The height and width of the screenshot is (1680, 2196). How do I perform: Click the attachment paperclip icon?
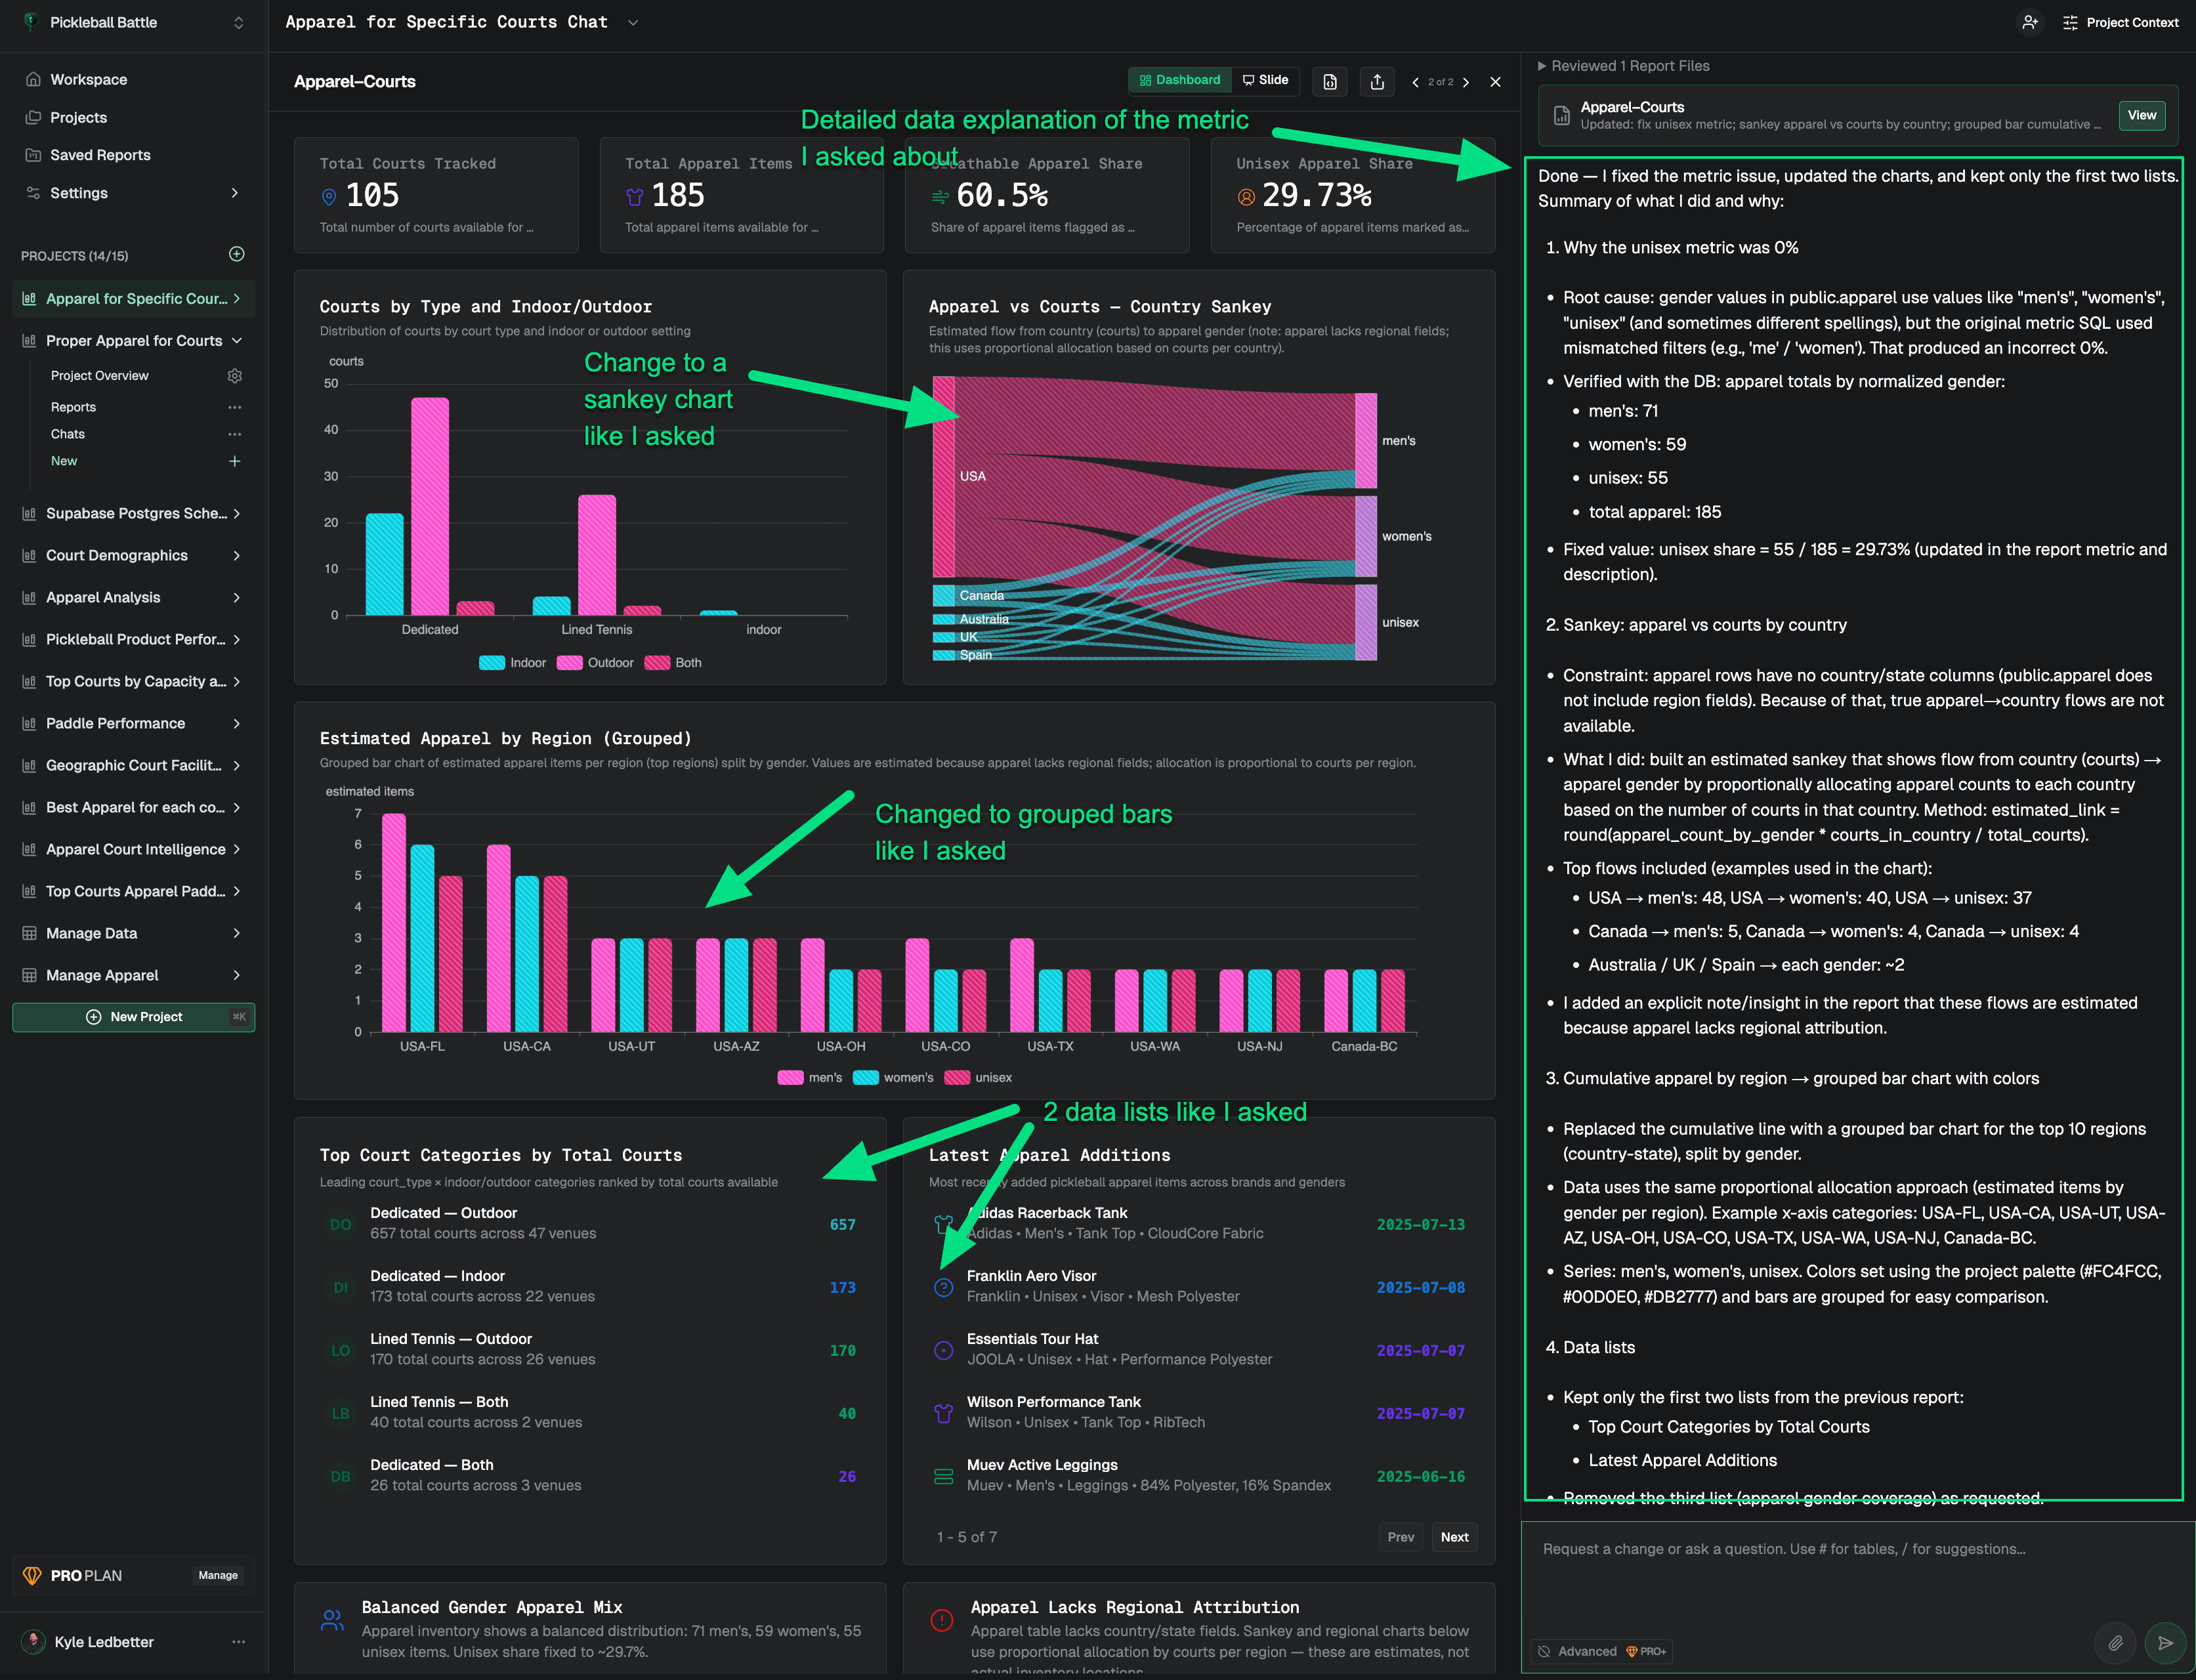2115,1643
